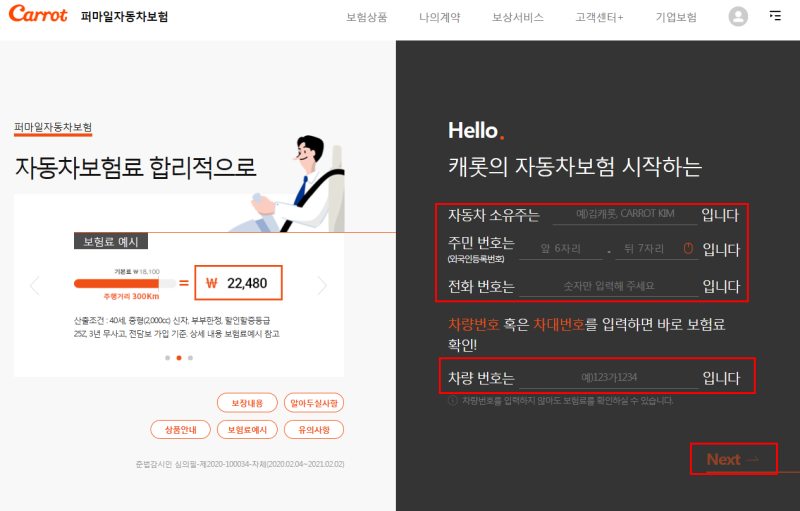Click the underlined 퍼마일자동차보험 label

click(53, 127)
